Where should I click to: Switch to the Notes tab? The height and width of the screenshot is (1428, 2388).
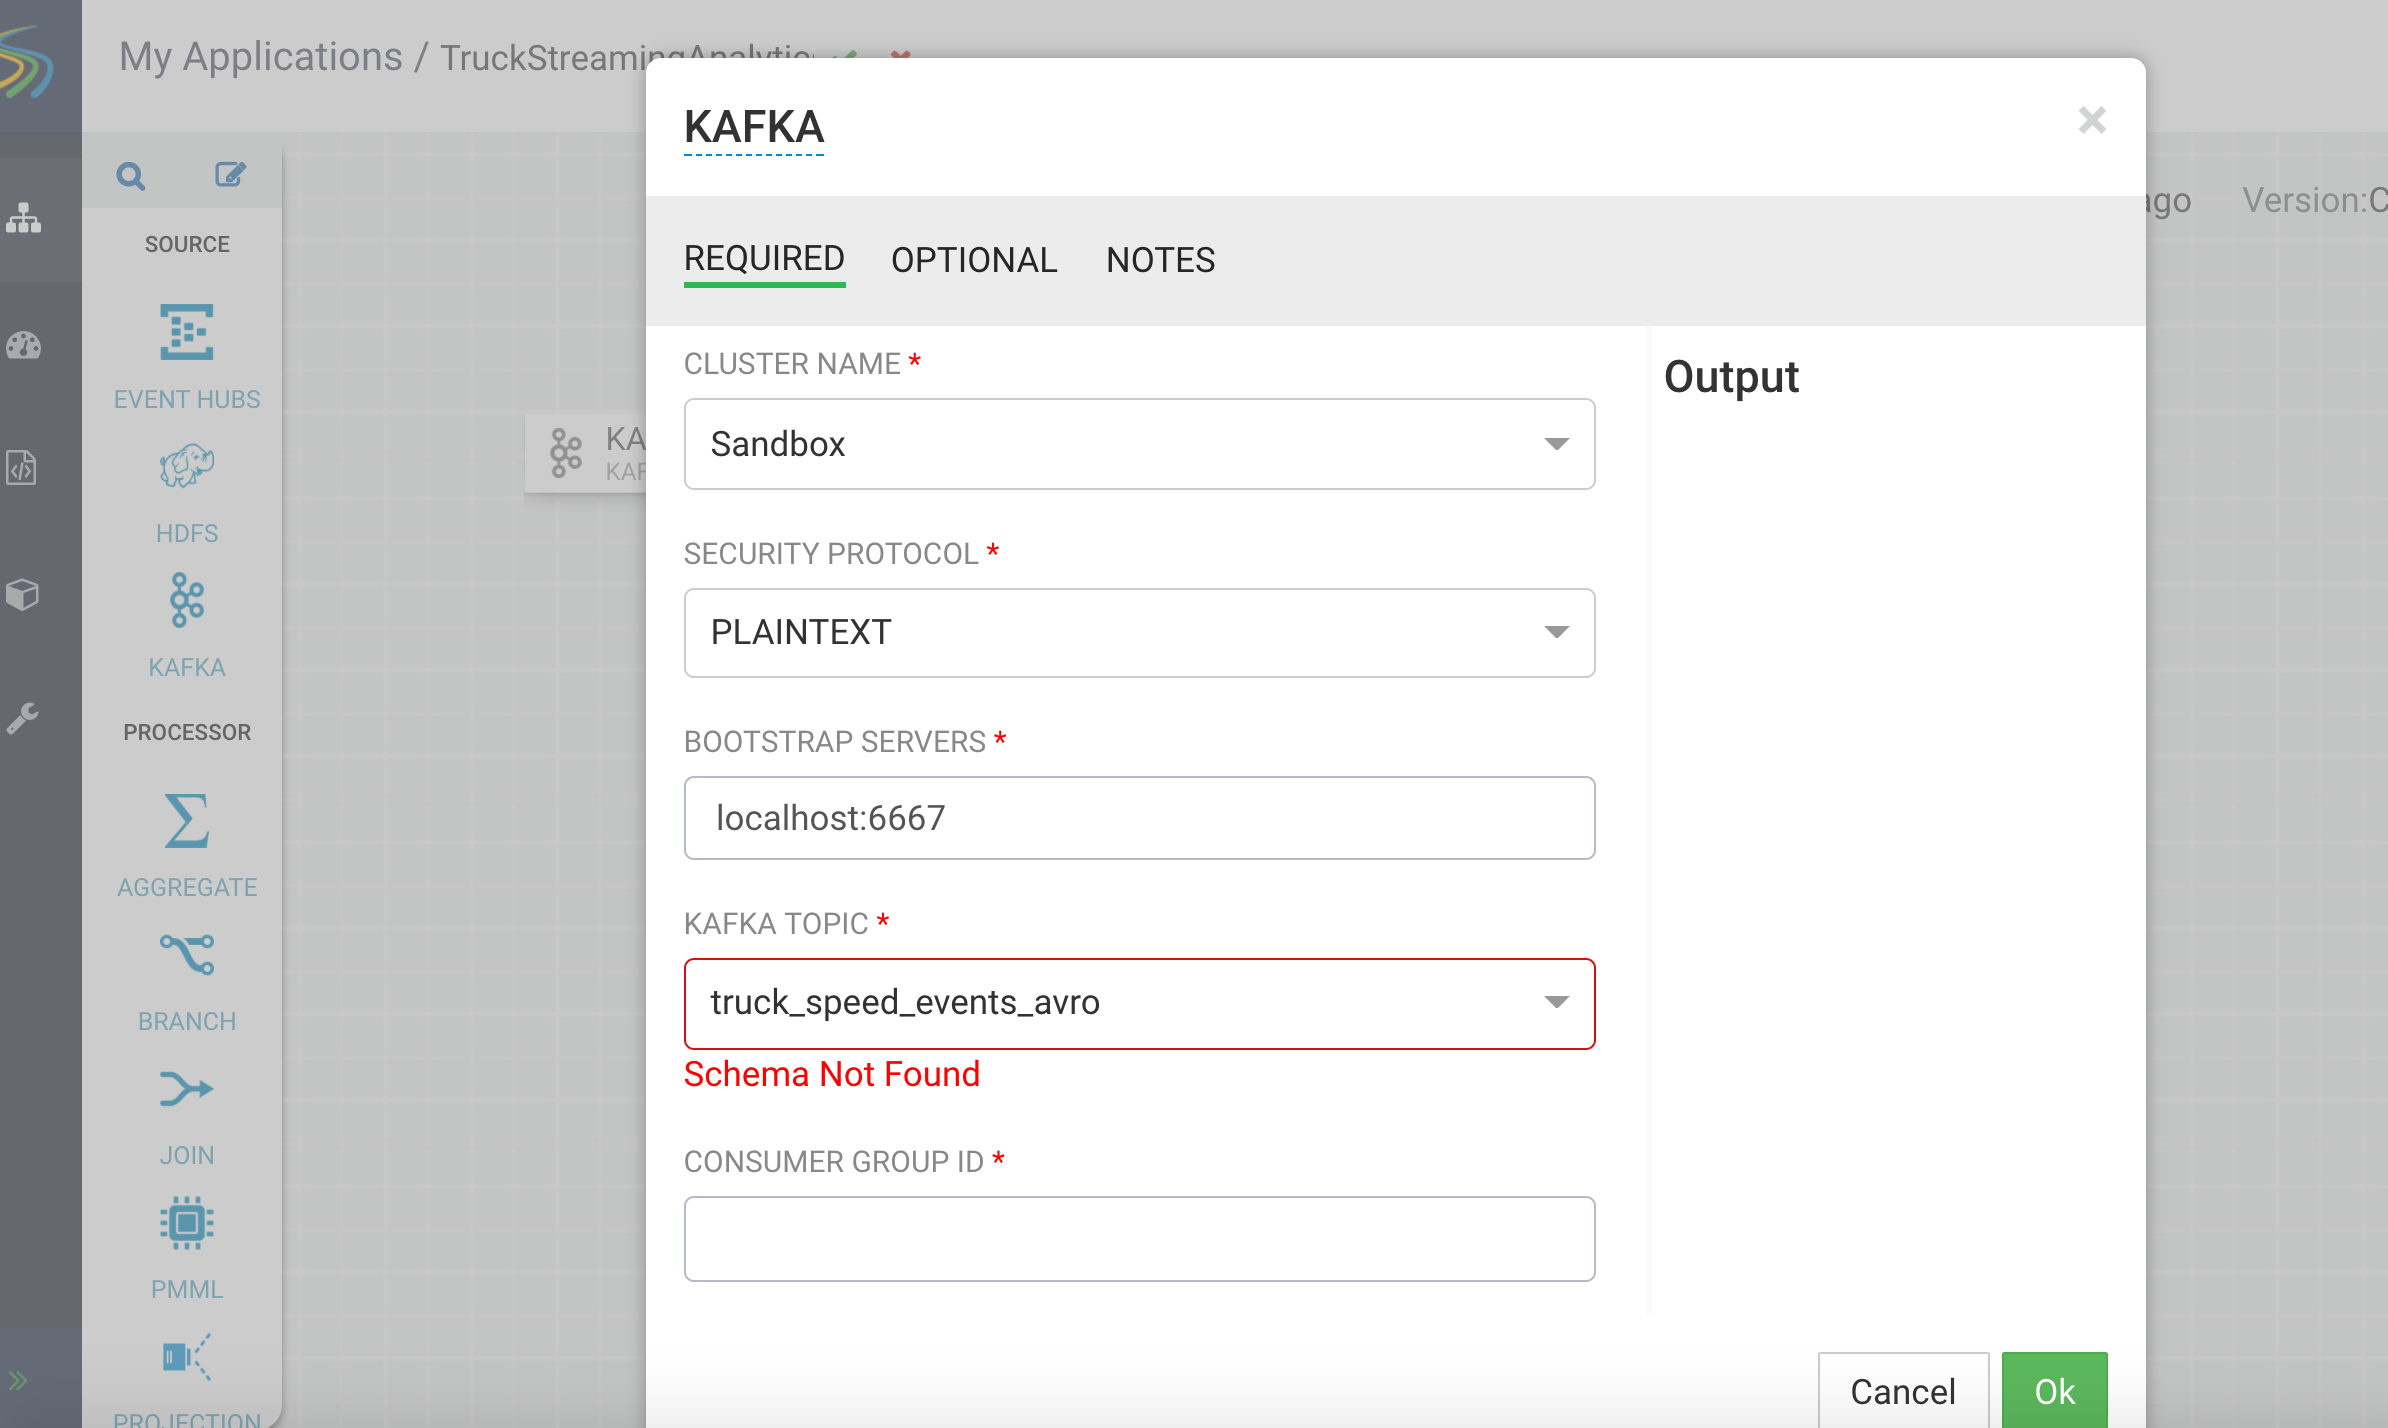coord(1160,260)
